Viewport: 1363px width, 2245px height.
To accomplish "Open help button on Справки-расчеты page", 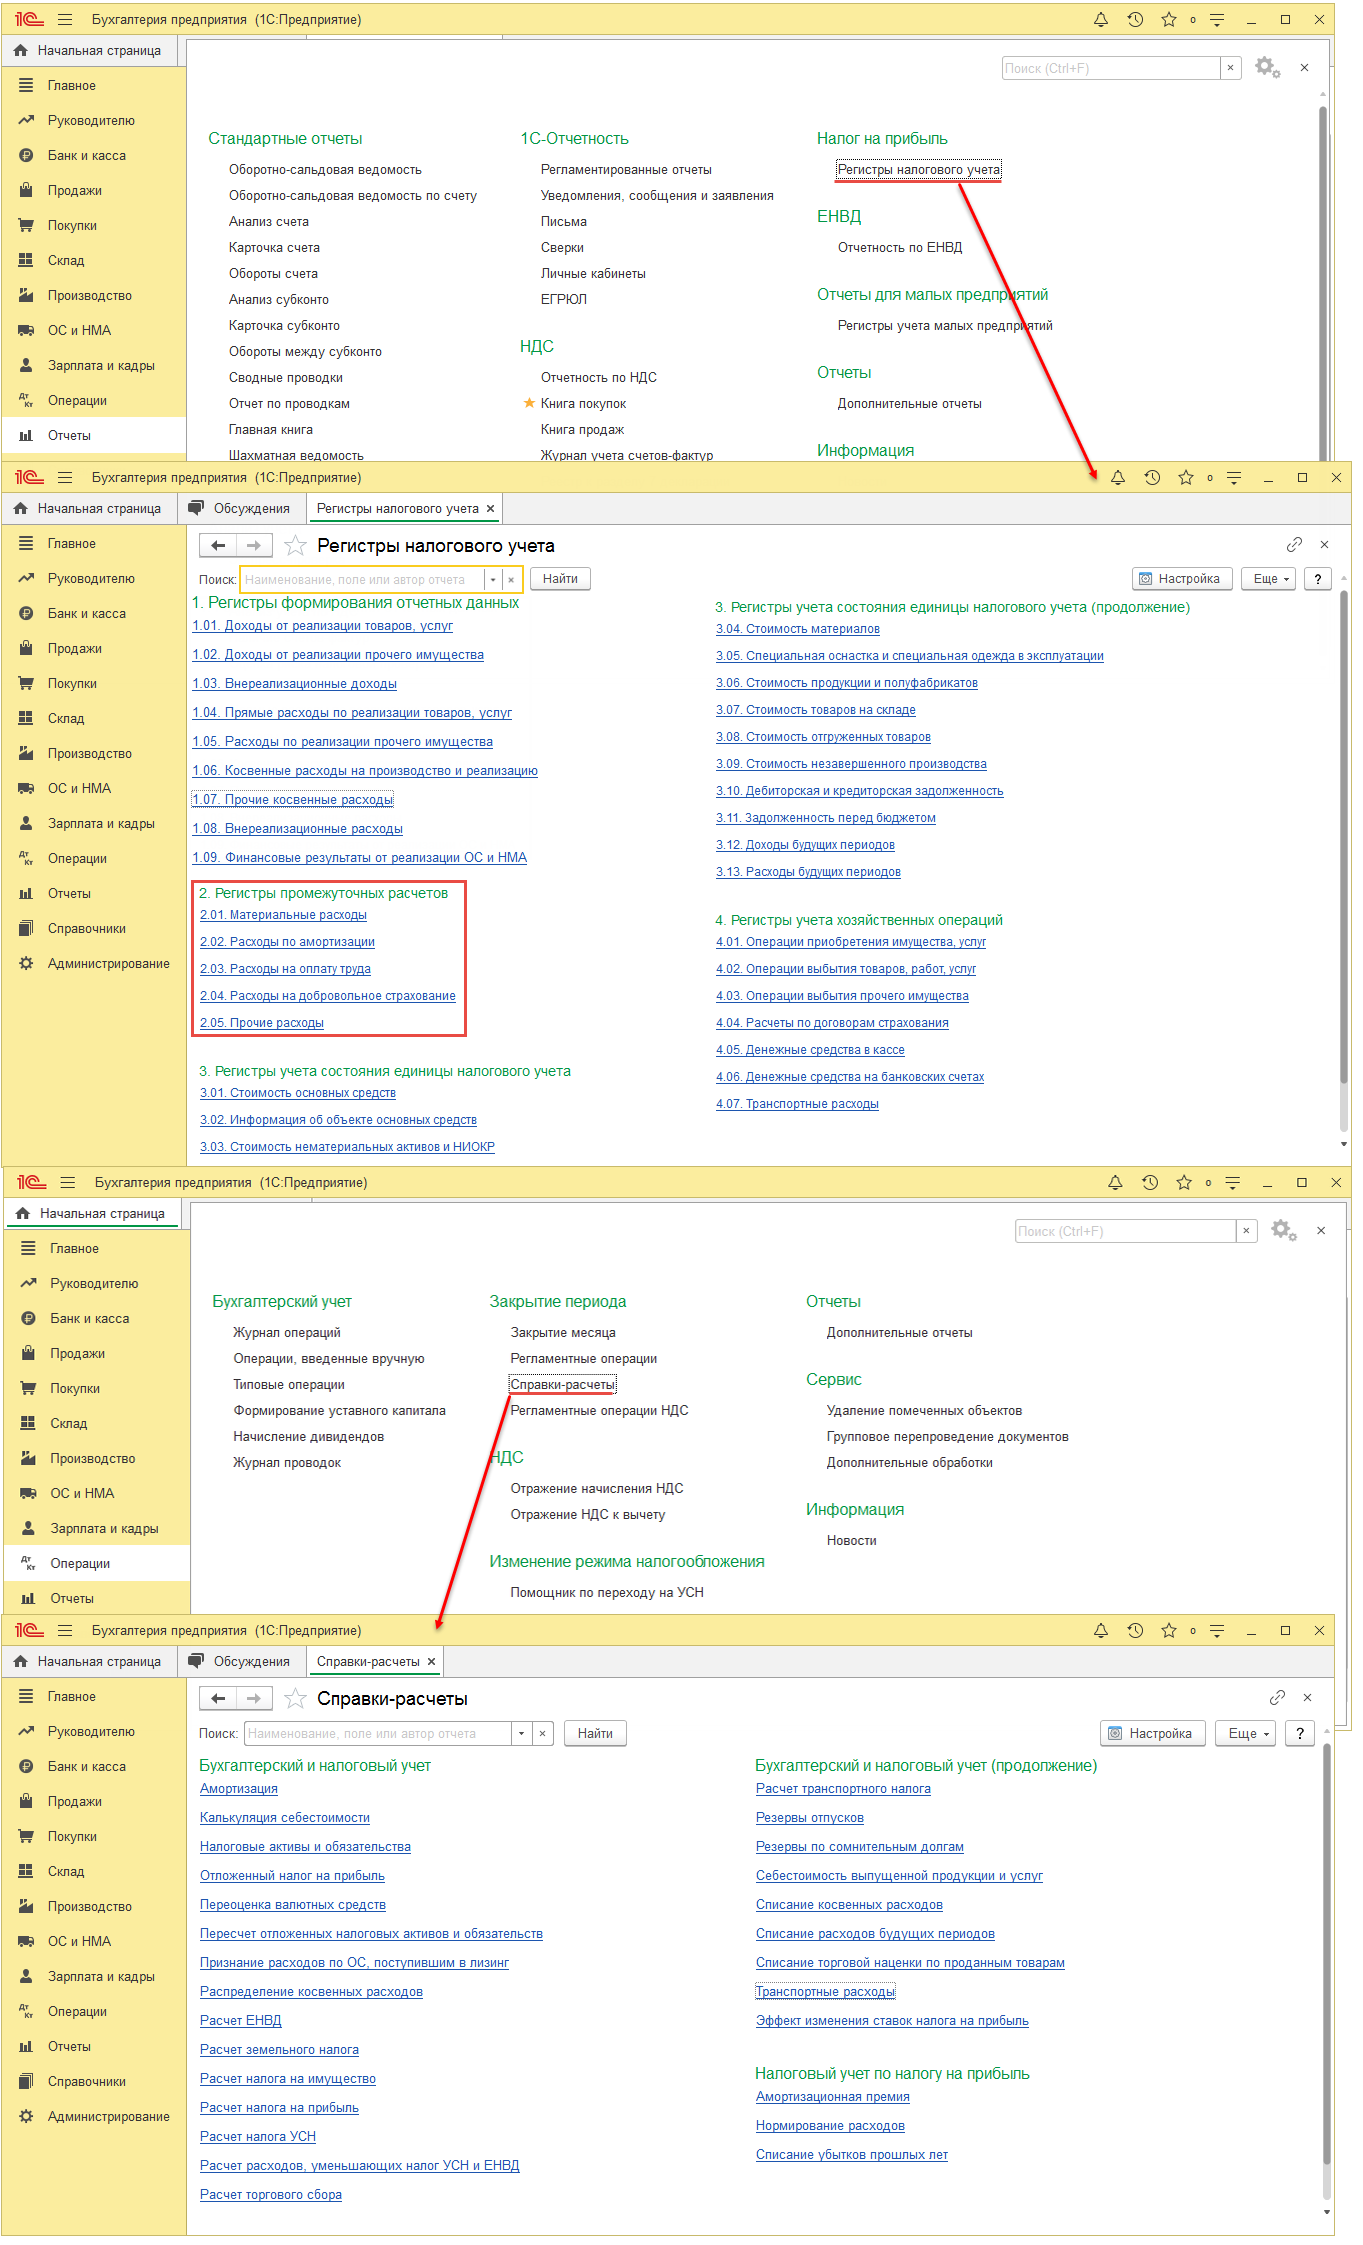I will tap(1299, 1734).
